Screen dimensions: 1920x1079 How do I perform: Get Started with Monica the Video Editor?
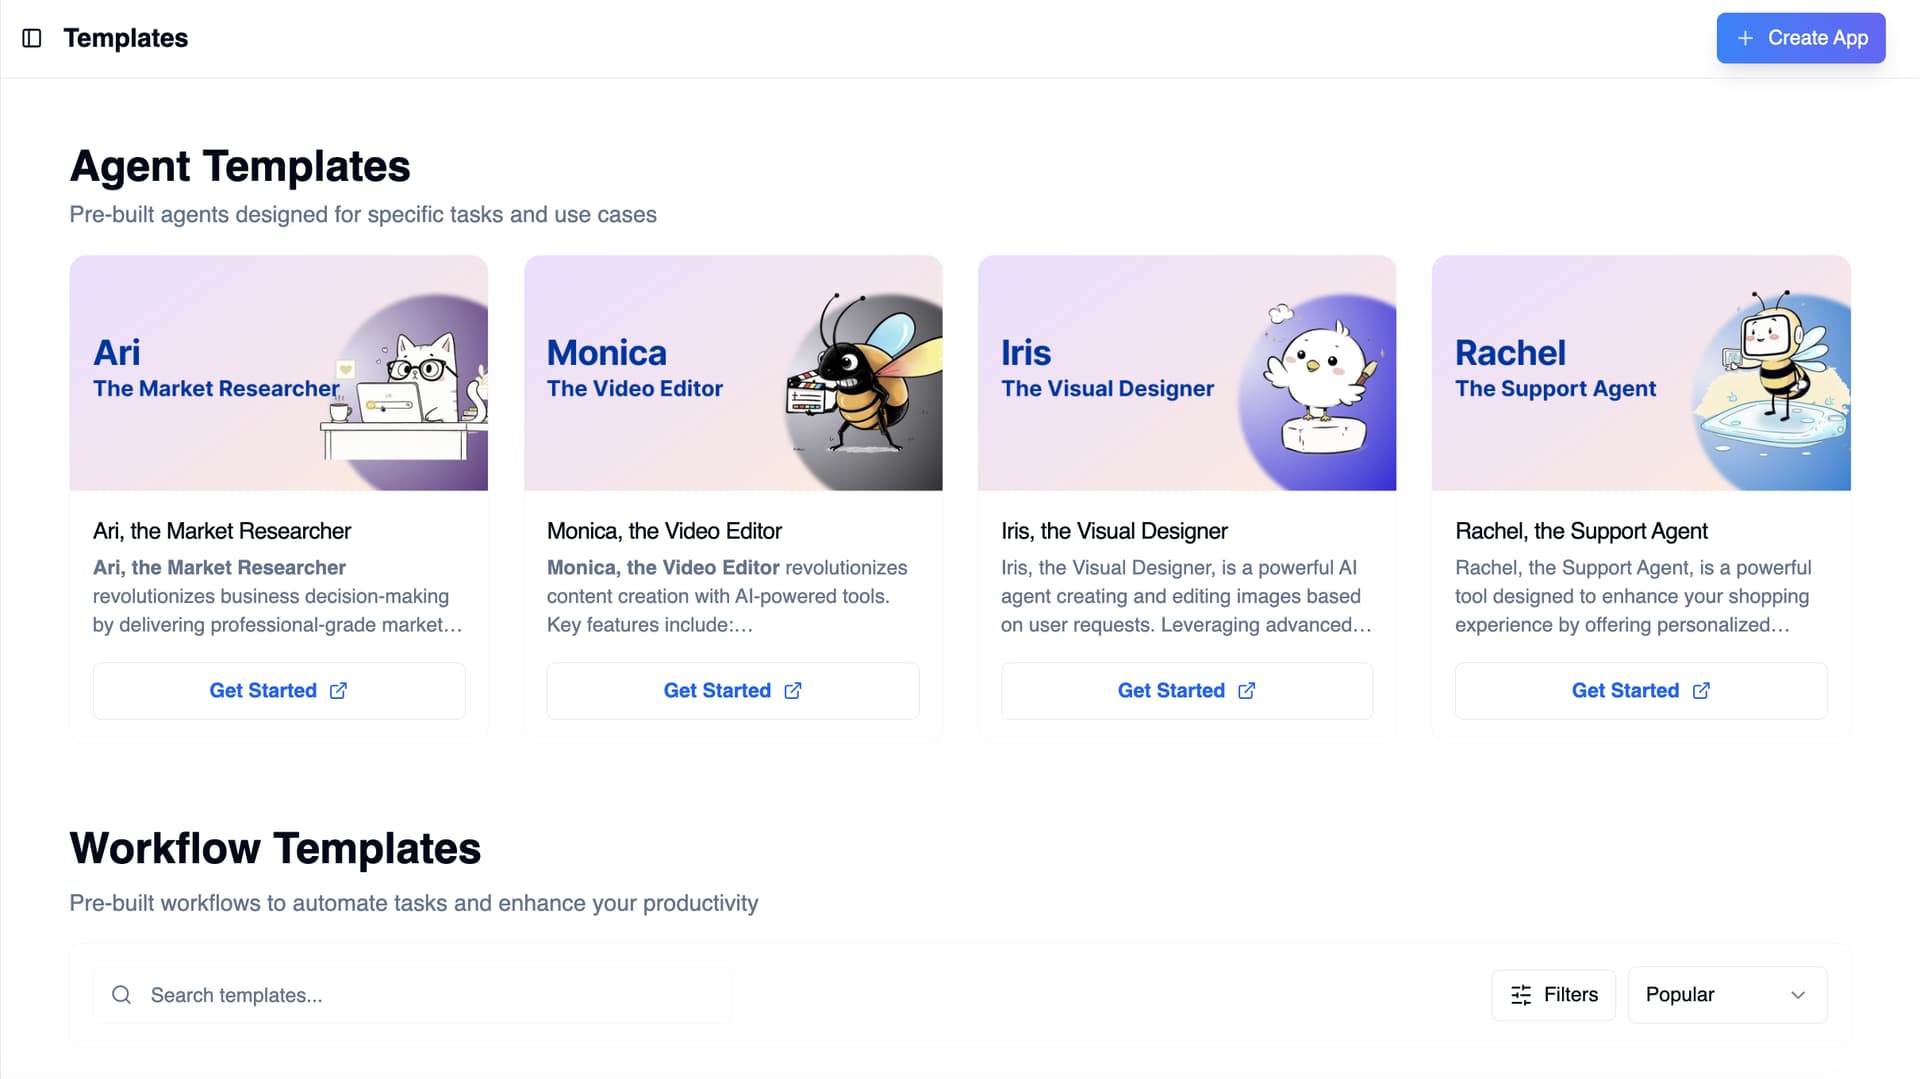[733, 691]
